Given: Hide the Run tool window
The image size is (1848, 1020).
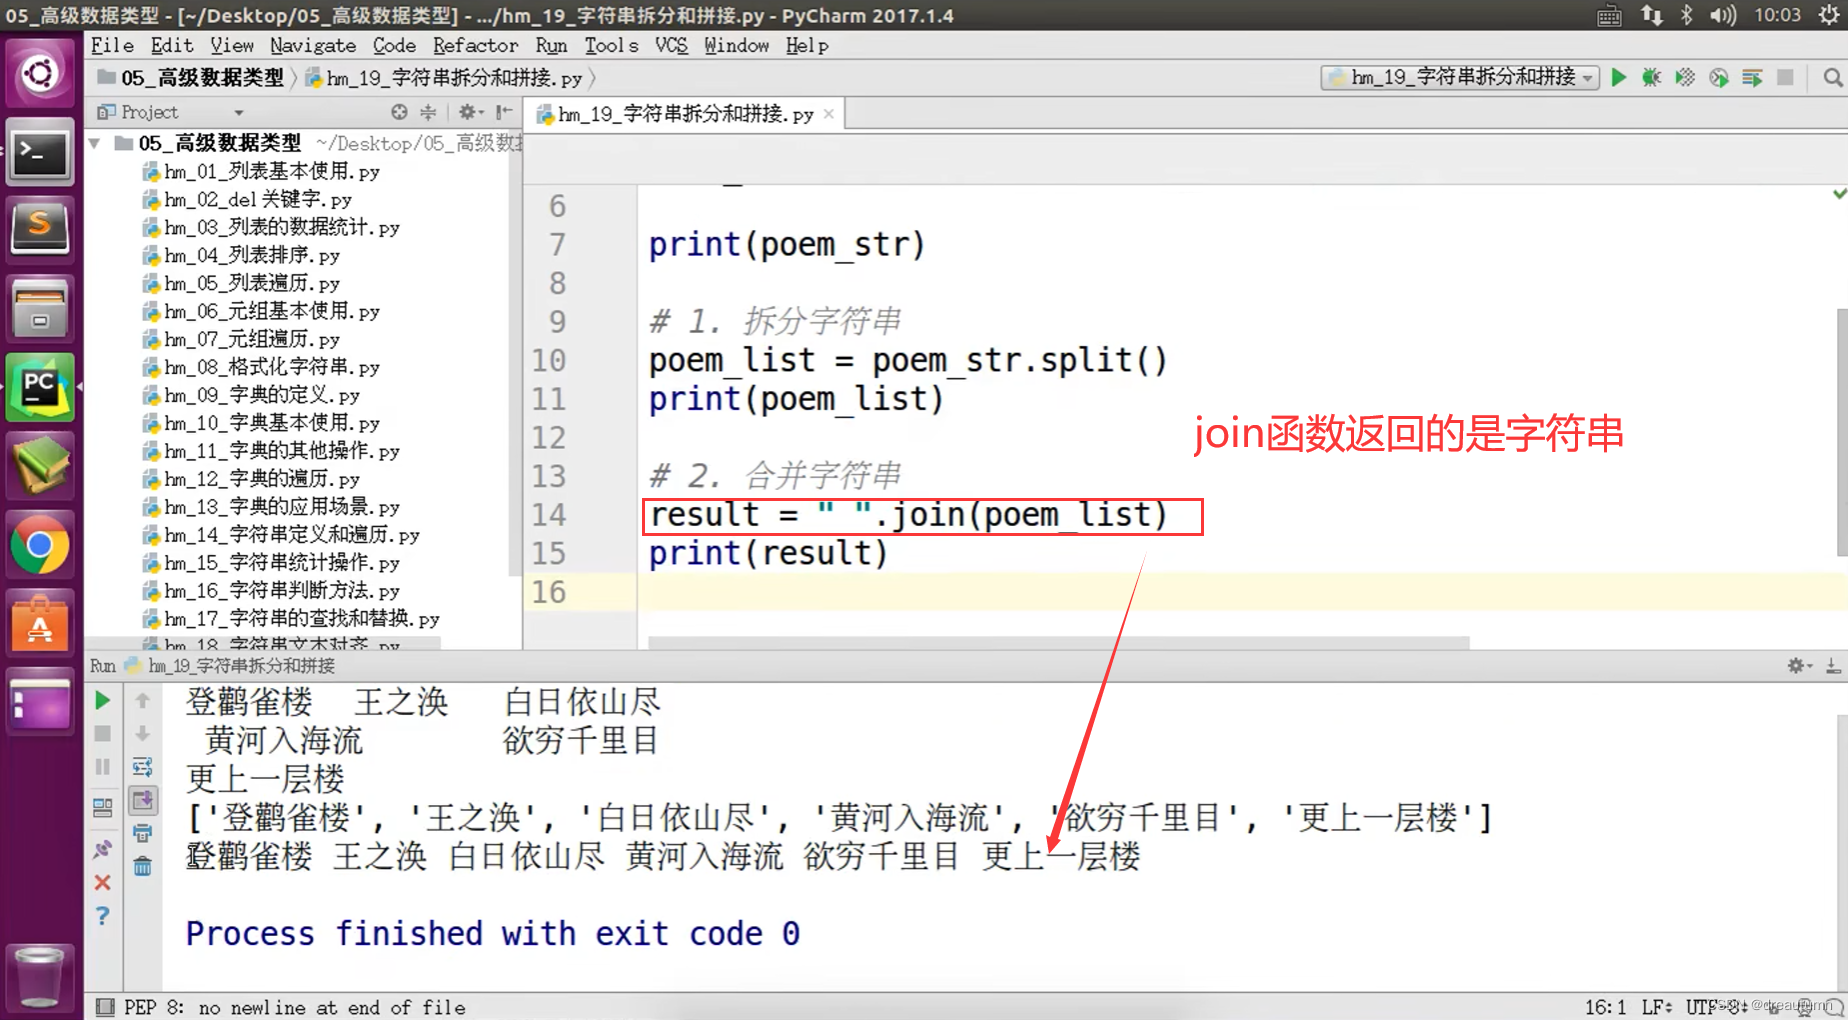Looking at the screenshot, I should tap(1832, 666).
